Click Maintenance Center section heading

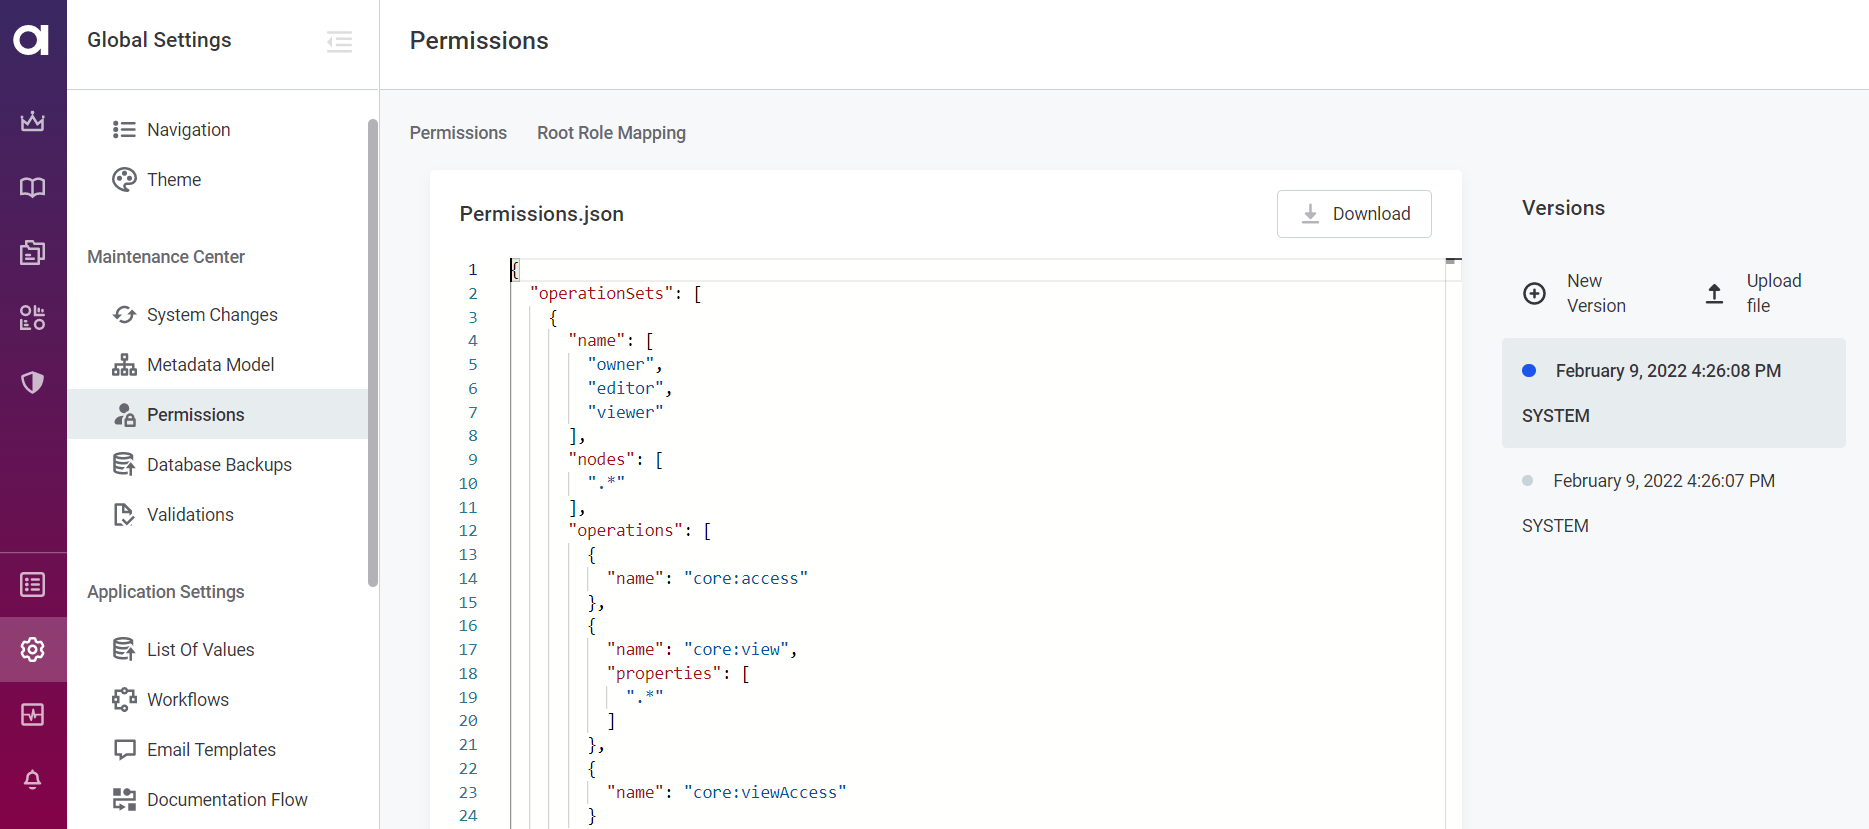pyautogui.click(x=166, y=257)
